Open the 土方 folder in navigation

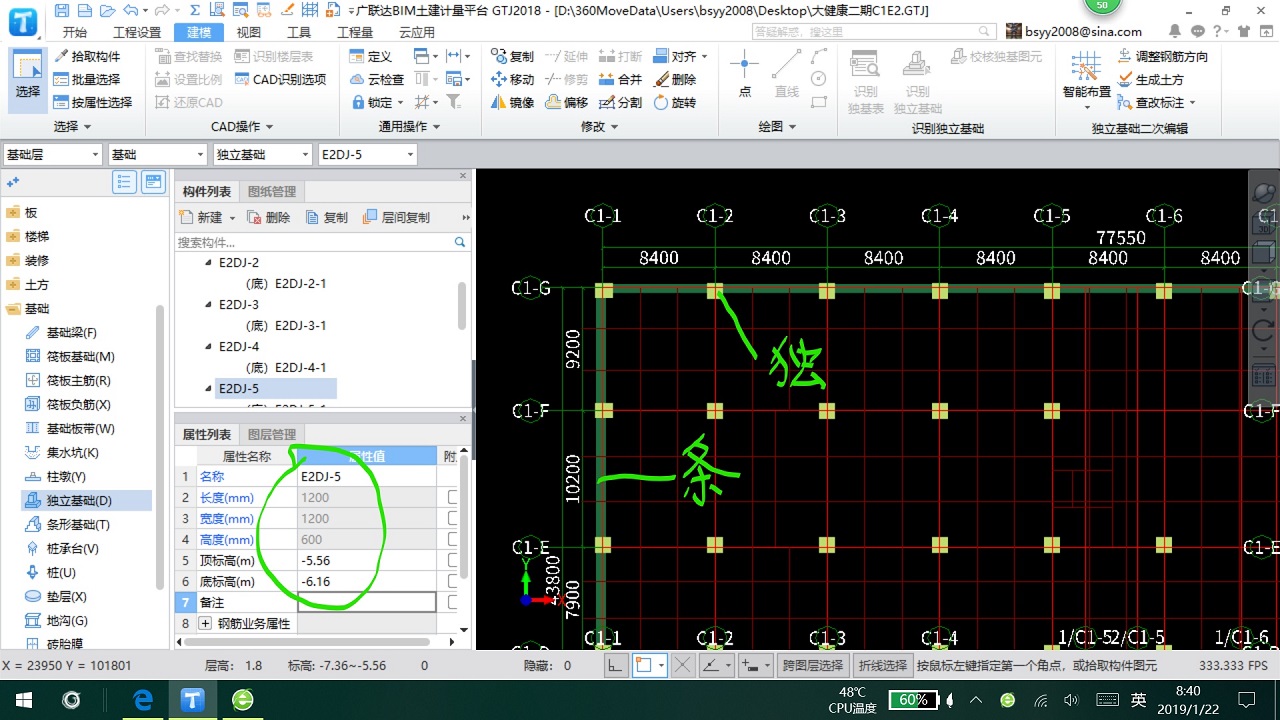click(27, 285)
